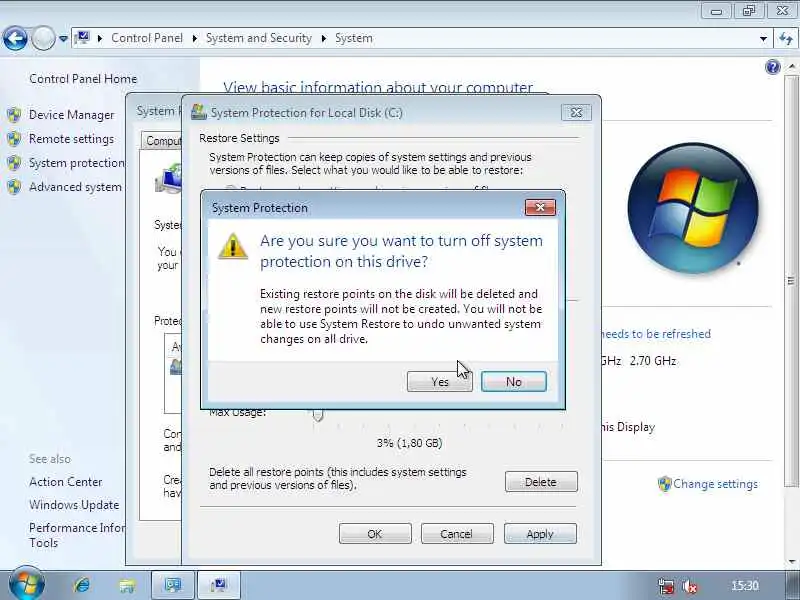The width and height of the screenshot is (800, 600).
Task: Click OK in Local Disk protection window
Action: [375, 534]
